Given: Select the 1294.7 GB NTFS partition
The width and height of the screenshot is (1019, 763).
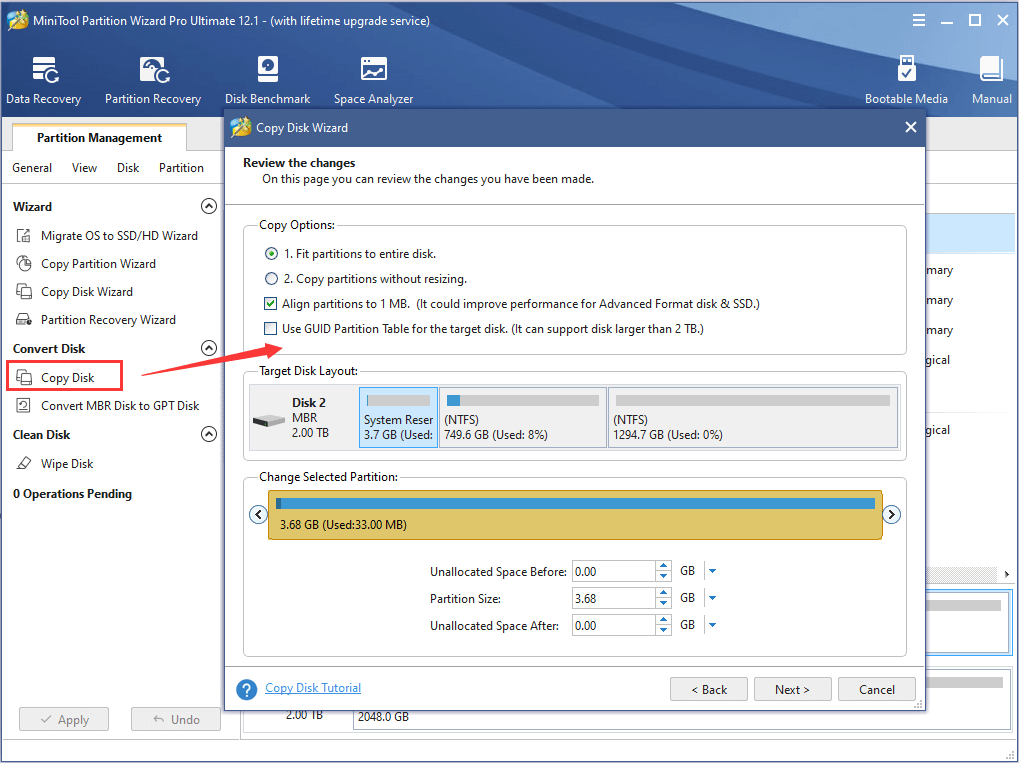Looking at the screenshot, I should pyautogui.click(x=753, y=418).
